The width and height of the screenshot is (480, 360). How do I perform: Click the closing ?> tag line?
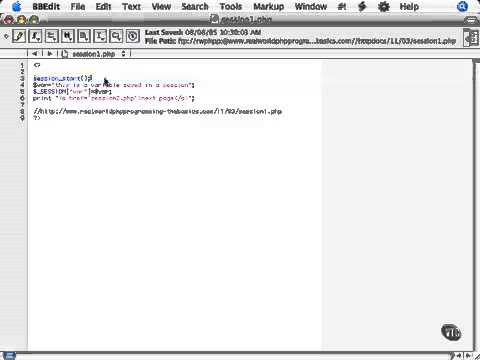(x=37, y=118)
